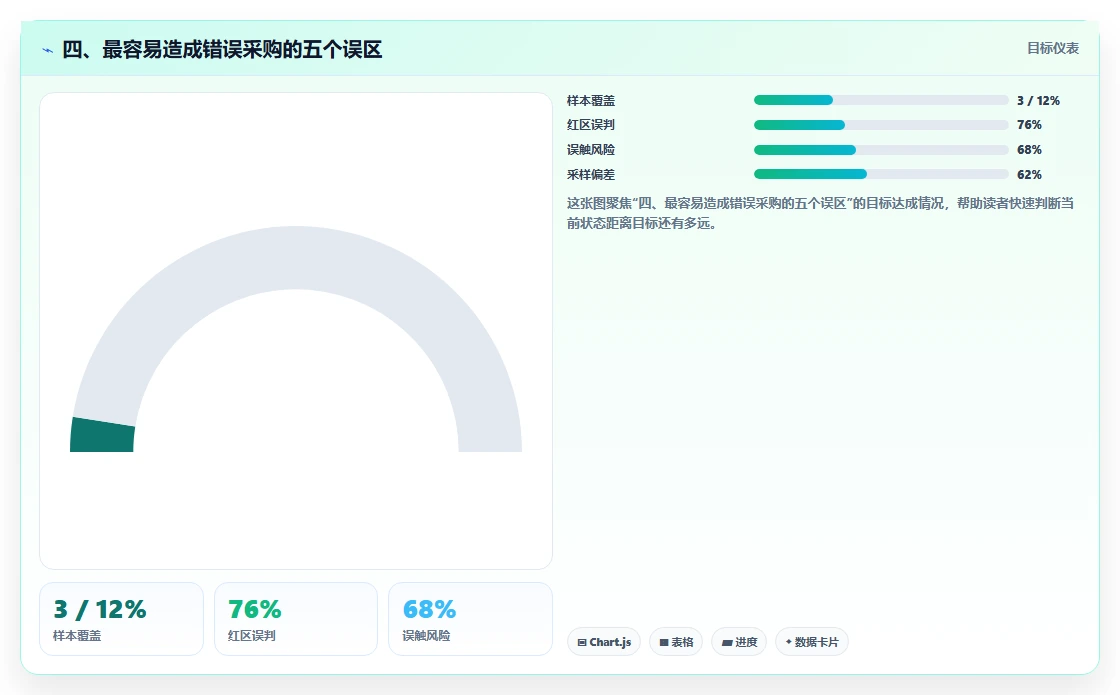
Task: Click the 误触风险 progress bar
Action: pos(881,150)
